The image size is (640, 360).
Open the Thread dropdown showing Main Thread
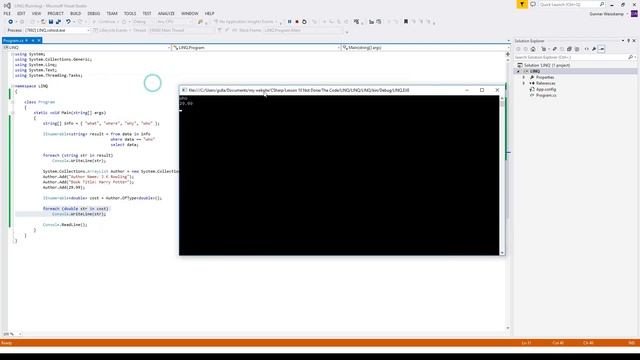182,30
